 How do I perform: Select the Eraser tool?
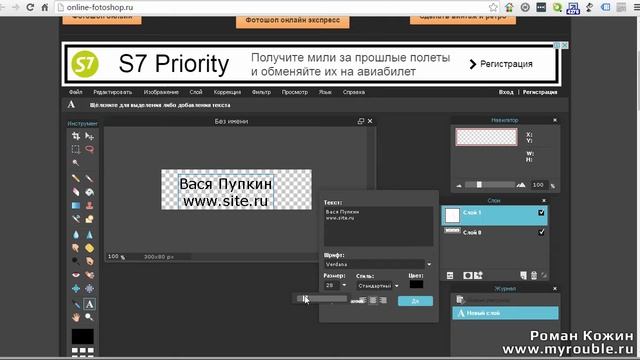pos(76,192)
